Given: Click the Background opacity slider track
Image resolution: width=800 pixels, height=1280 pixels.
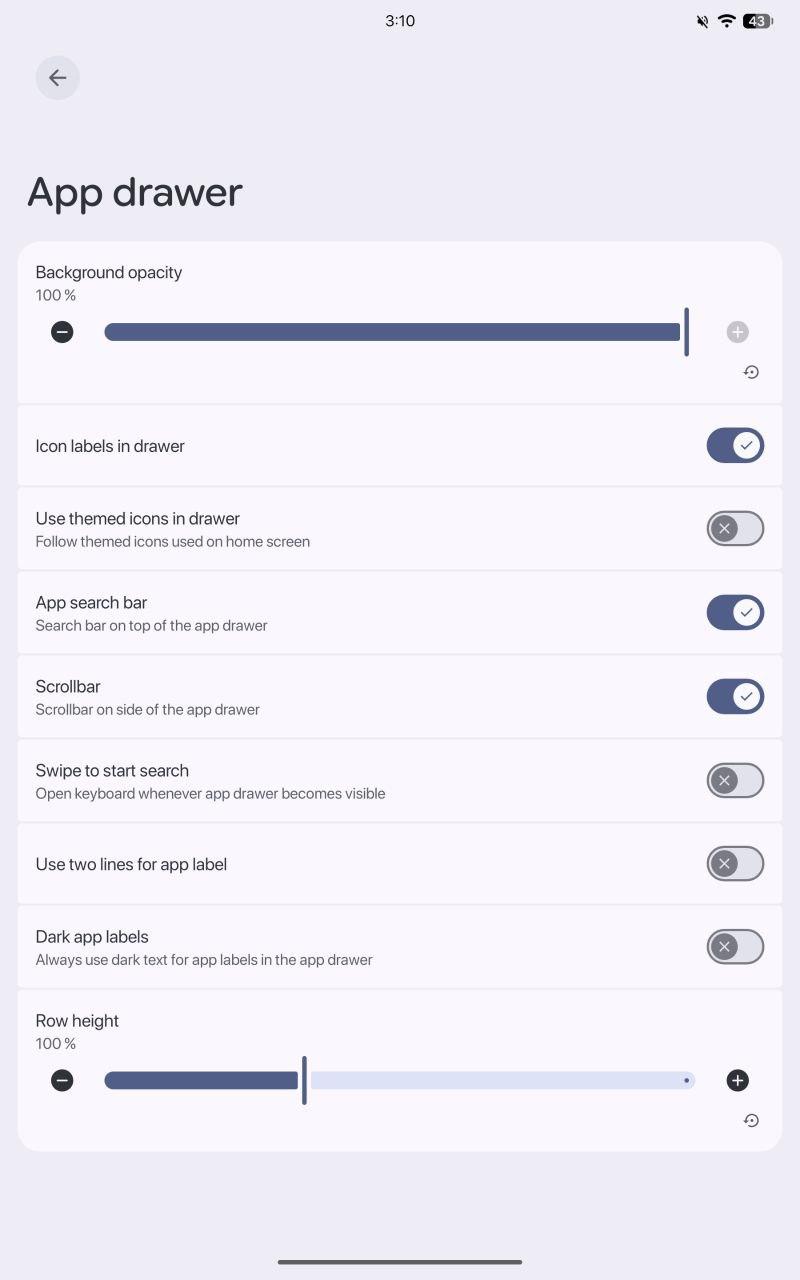Looking at the screenshot, I should [392, 332].
